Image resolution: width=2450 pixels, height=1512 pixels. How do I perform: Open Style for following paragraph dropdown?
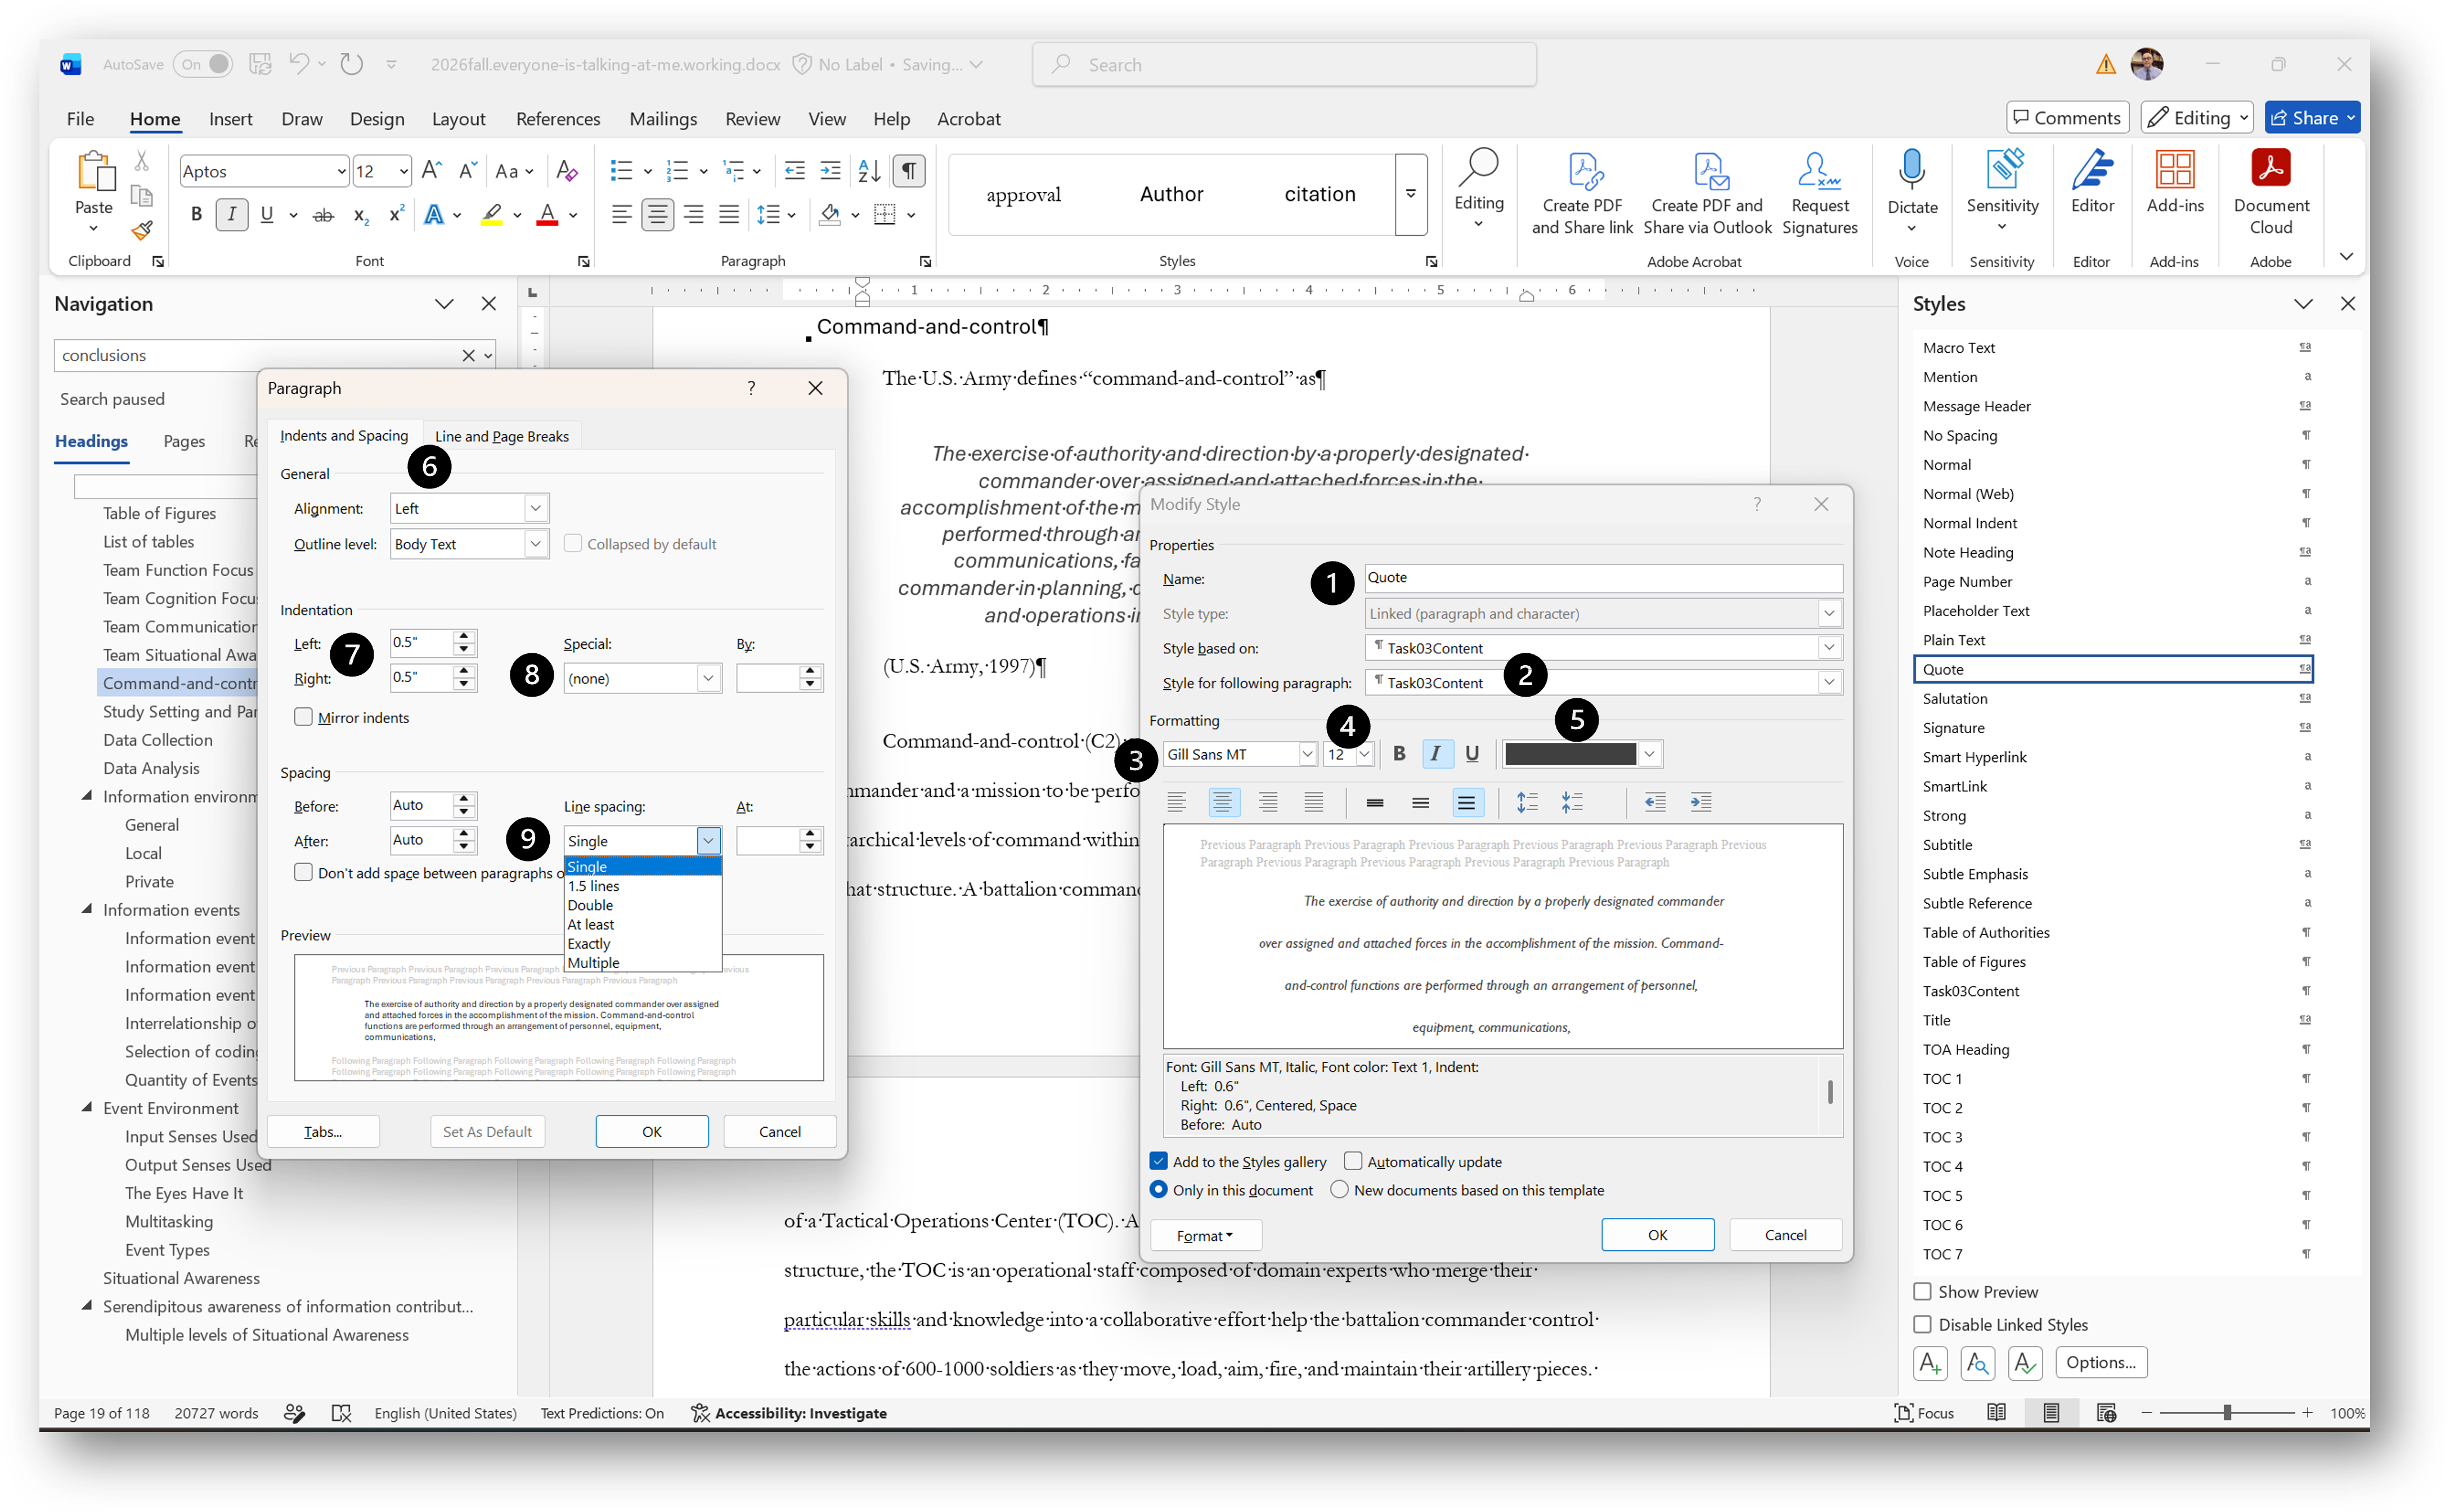1829,682
